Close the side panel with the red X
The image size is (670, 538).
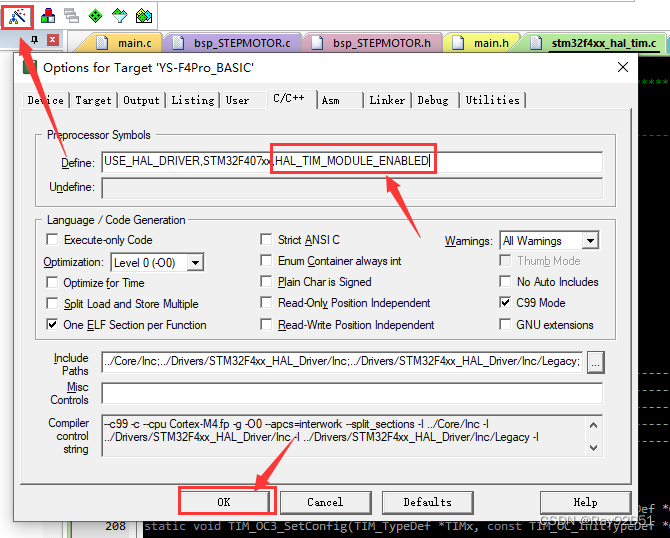click(x=53, y=40)
